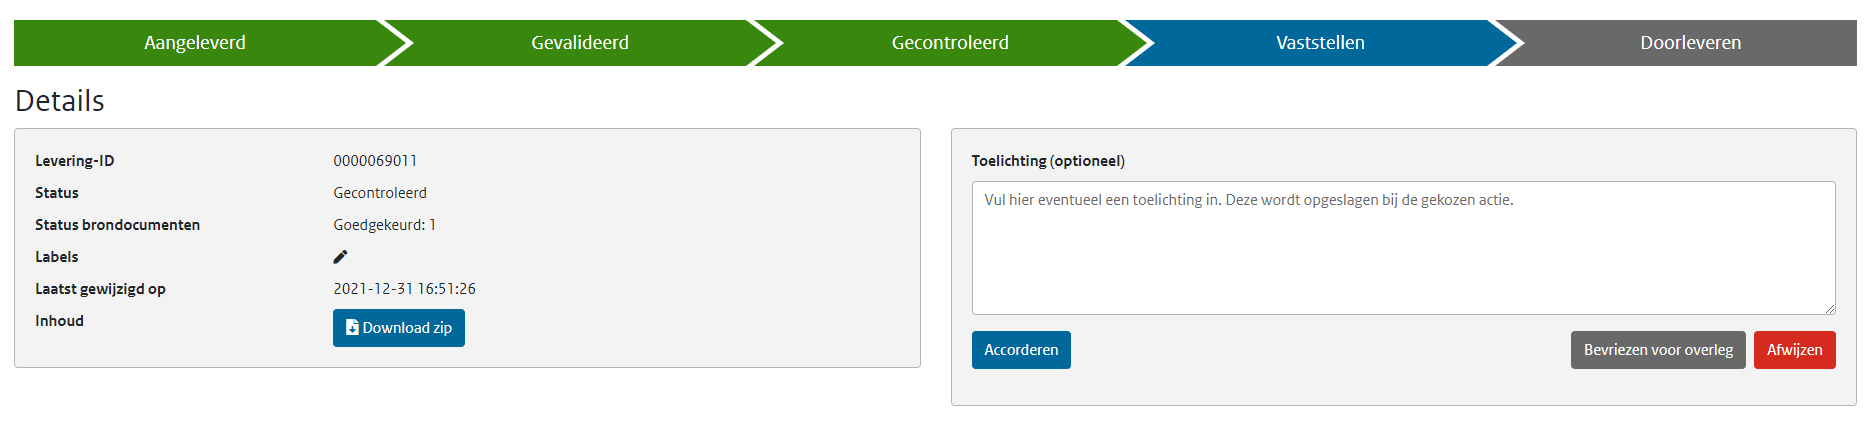This screenshot has width=1876, height=423.
Task: Go to the Gevalideerd step
Action: [580, 43]
